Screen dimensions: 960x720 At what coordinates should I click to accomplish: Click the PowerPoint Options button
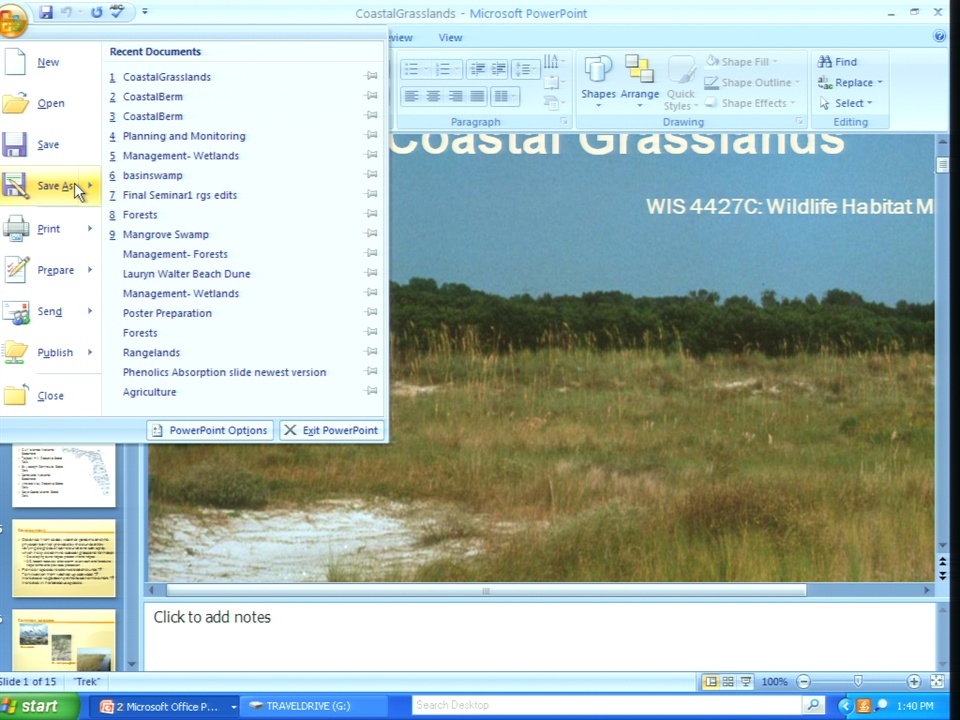point(209,430)
